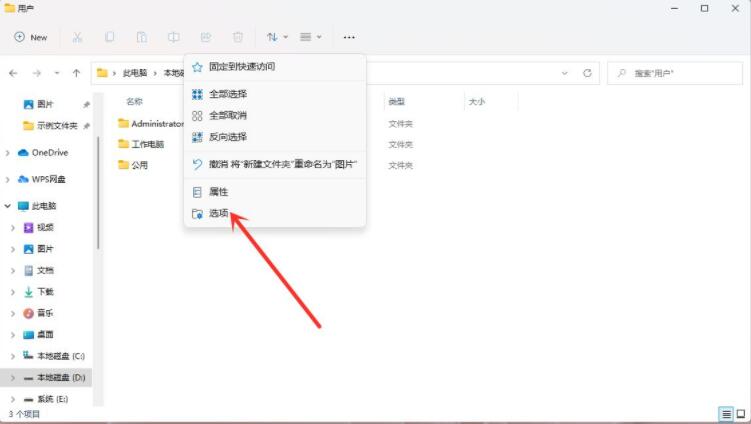Screen dimensions: 751x424
Task: Sort by the 名称 column header
Action: [135, 102]
